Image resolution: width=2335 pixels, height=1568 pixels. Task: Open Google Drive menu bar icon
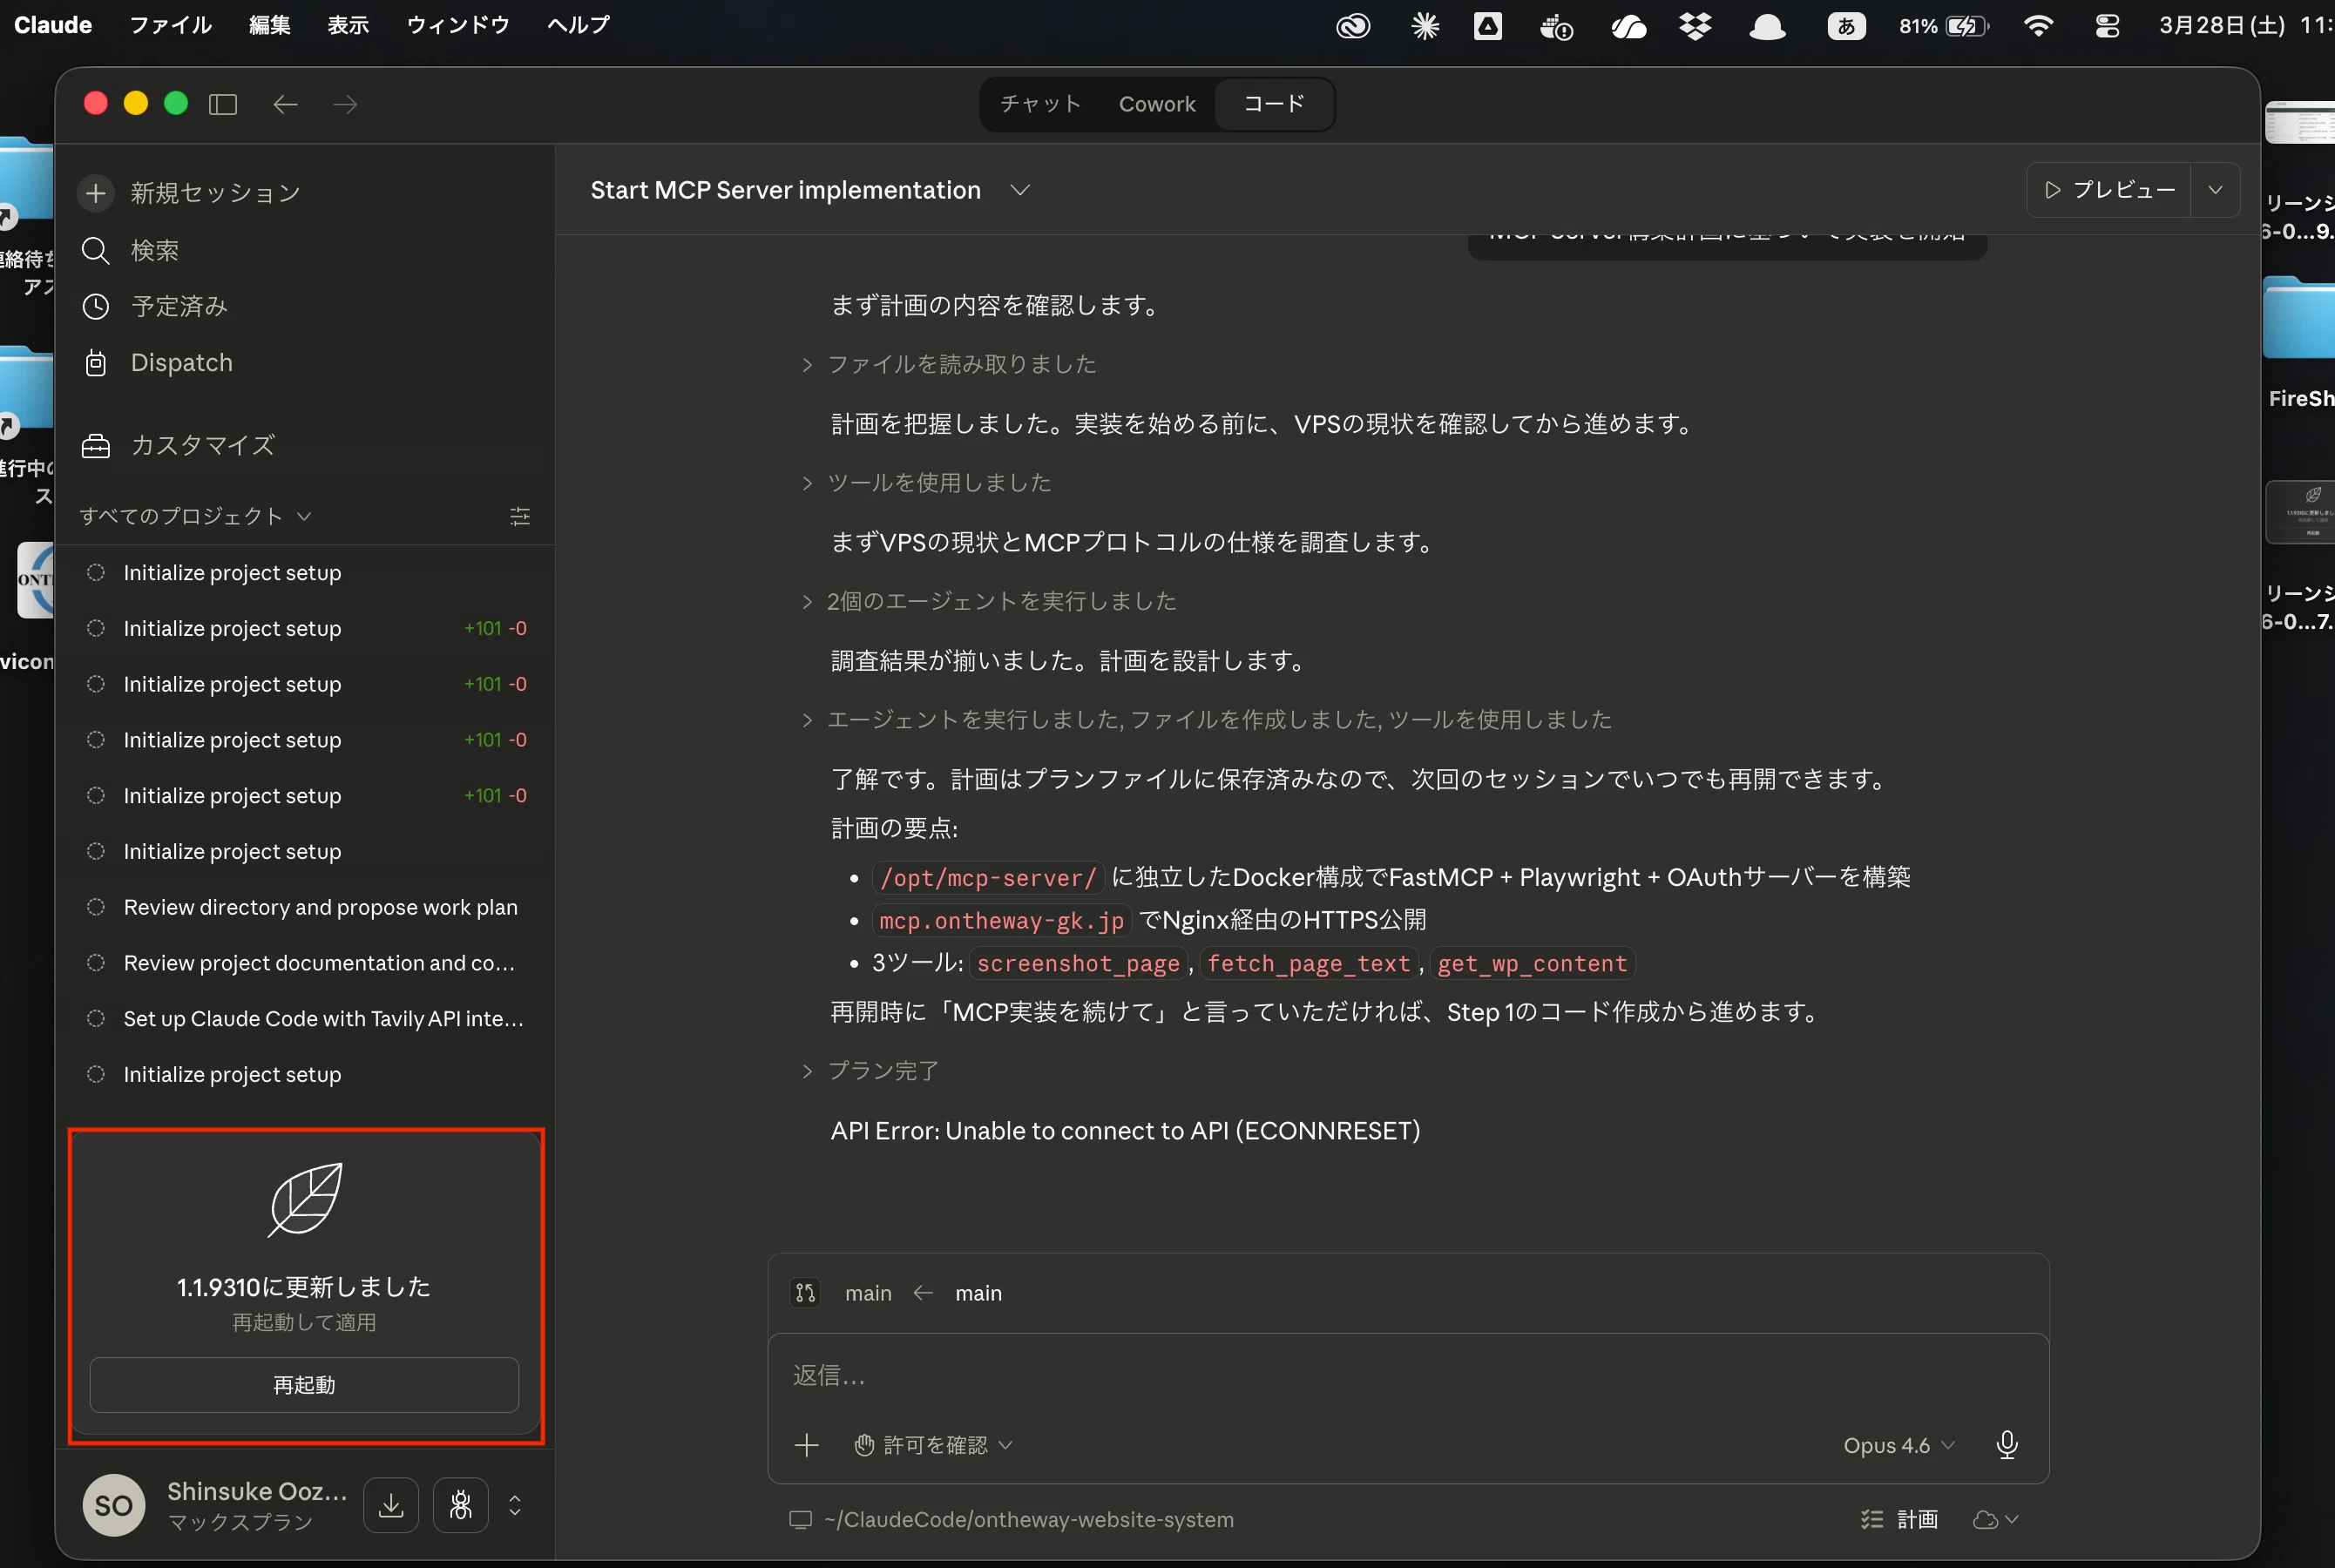click(1488, 26)
